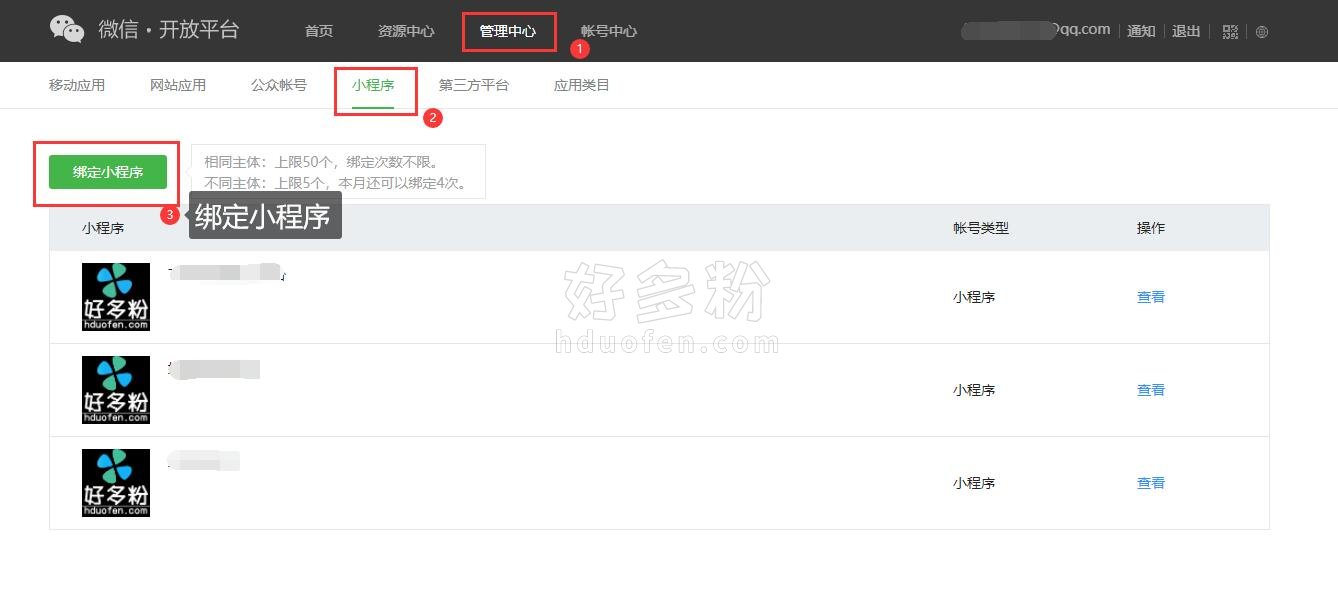Screen dimensions: 1338x613
Task: Open first mini program's logo thumbnail
Action: coord(116,297)
